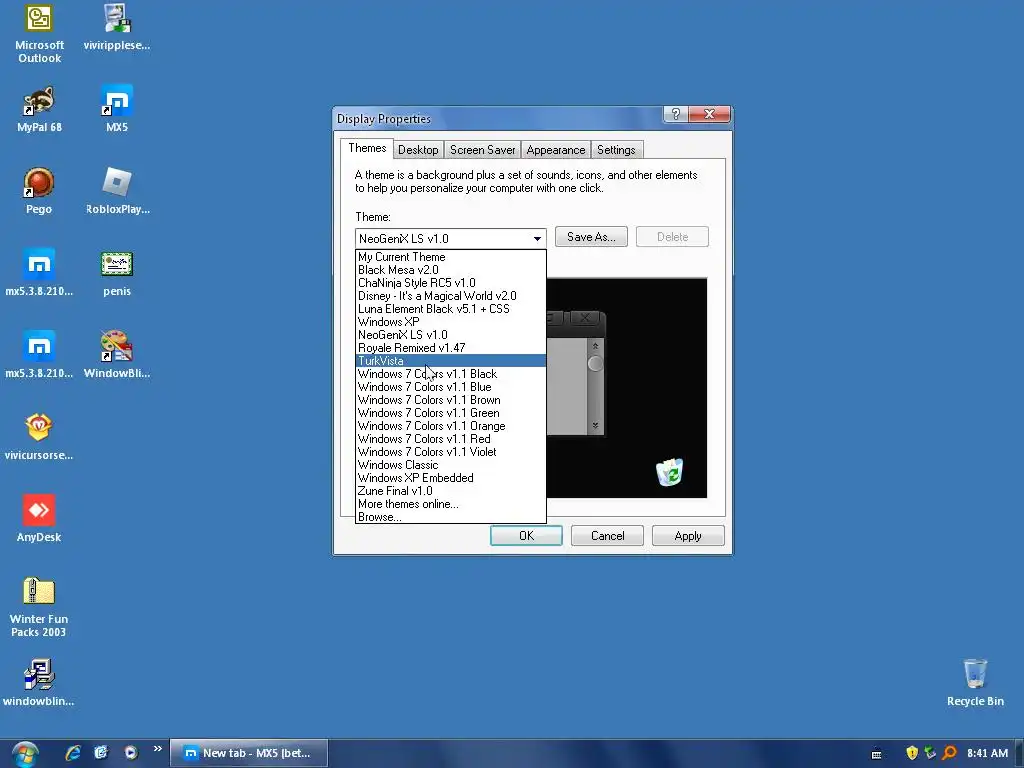Open the Appearance tab

[x=556, y=150]
